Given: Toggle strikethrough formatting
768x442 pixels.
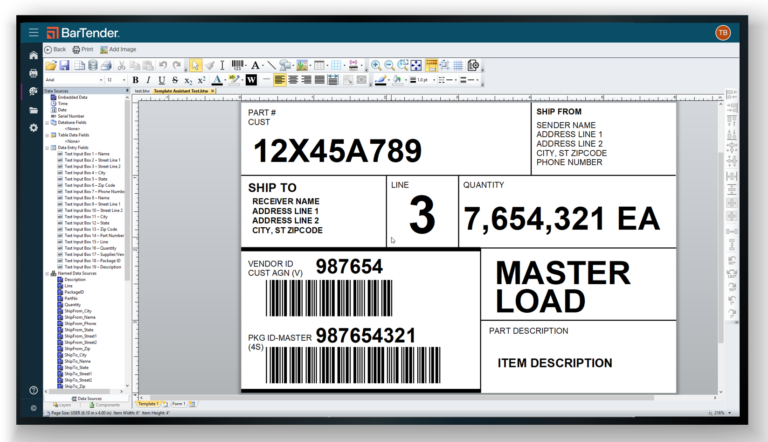Looking at the screenshot, I should coord(175,80).
